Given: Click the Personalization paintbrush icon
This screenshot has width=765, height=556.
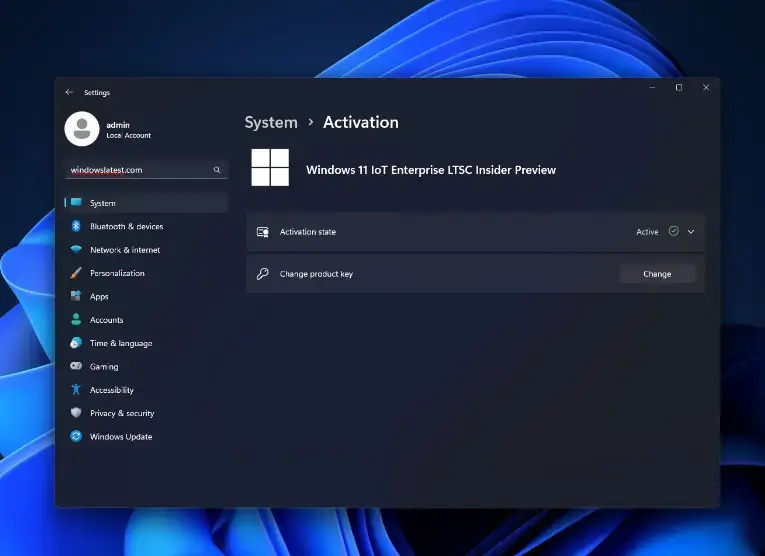Looking at the screenshot, I should tap(76, 273).
